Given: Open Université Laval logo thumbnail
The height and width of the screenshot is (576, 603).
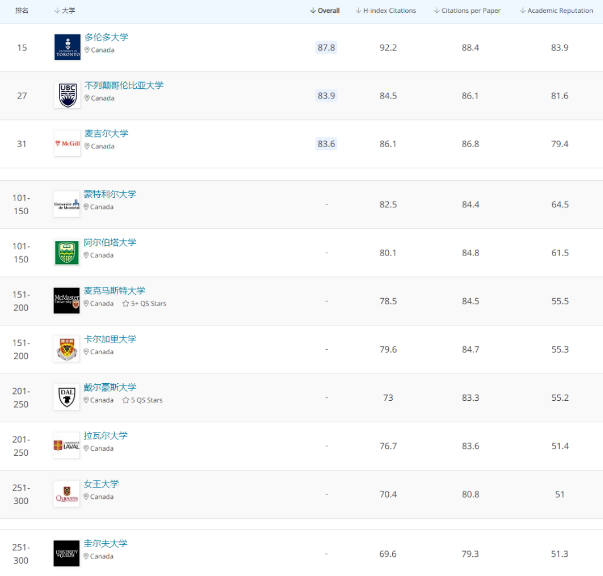Looking at the screenshot, I should click(x=67, y=446).
